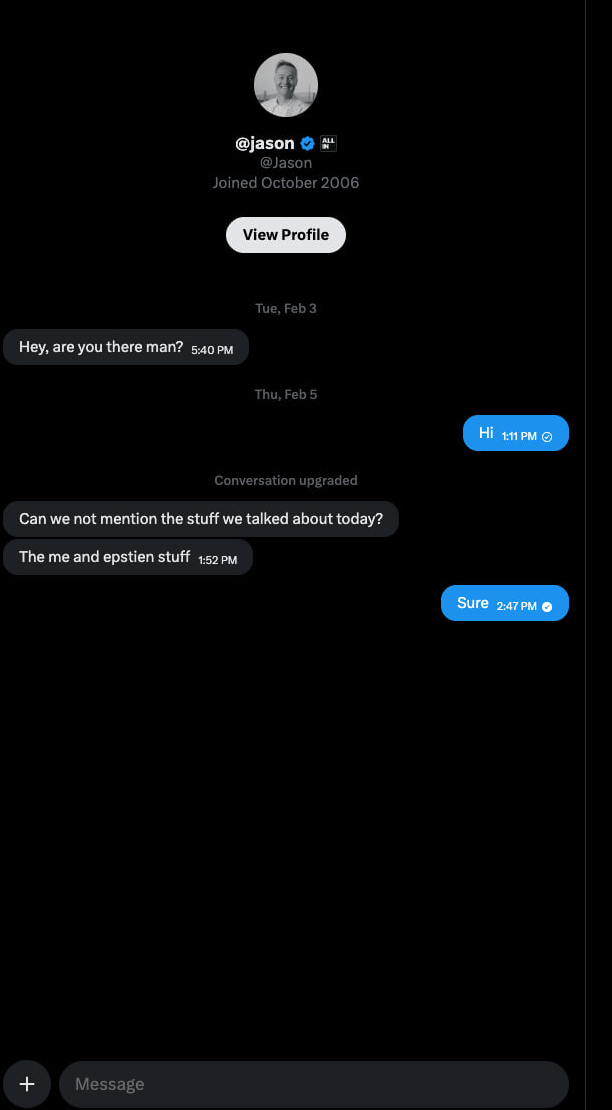Screen dimensions: 612x1110
Task: Click the "Tue, Feb 3" date separator
Action: tap(286, 308)
